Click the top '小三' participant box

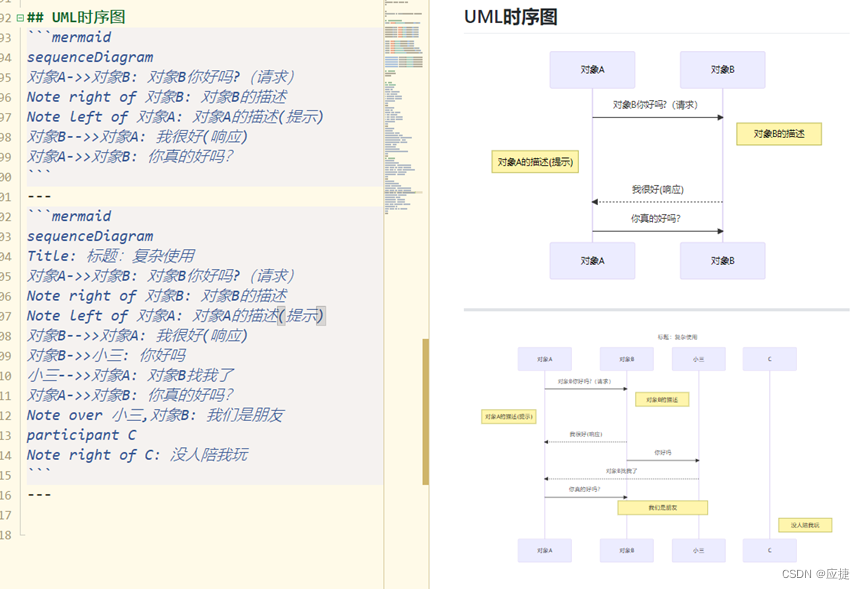(698, 359)
